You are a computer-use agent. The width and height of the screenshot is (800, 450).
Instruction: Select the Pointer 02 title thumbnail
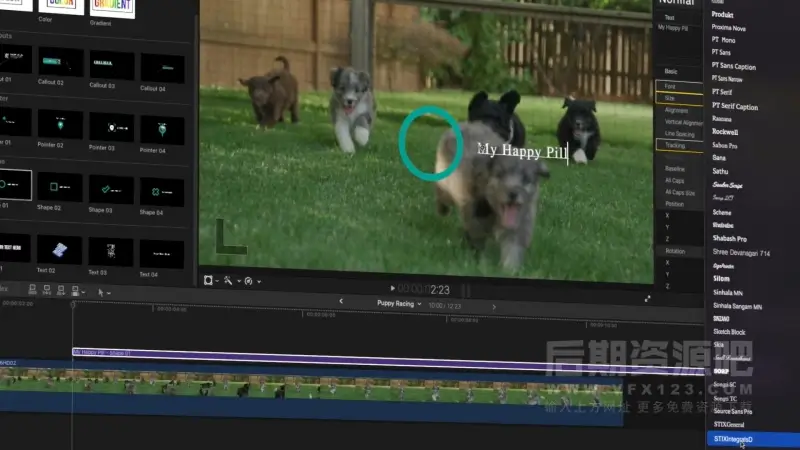coord(60,124)
